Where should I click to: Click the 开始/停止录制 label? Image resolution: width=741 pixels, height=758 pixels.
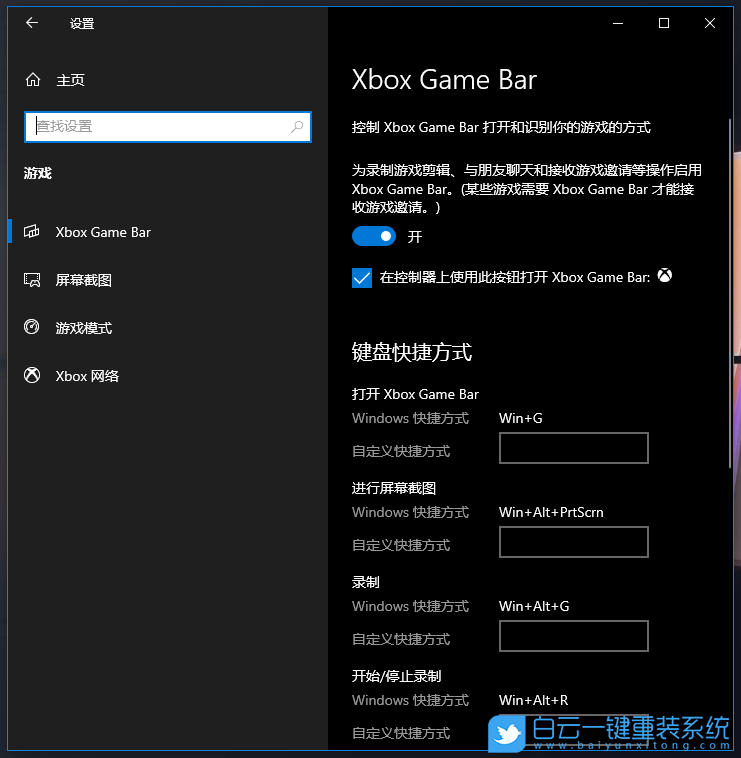click(x=396, y=676)
